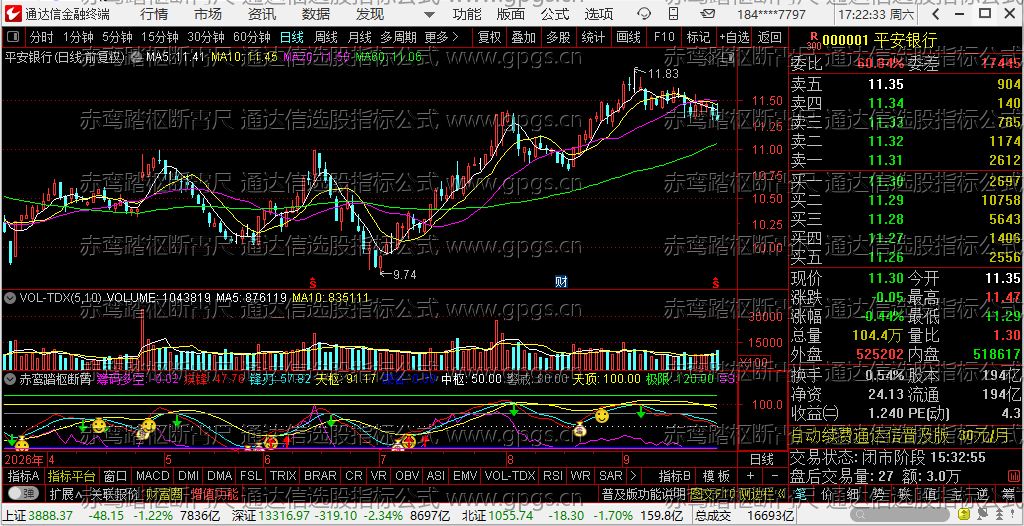Image resolution: width=1024 pixels, height=526 pixels.
Task: Add stock with +自选 button
Action: pos(734,37)
